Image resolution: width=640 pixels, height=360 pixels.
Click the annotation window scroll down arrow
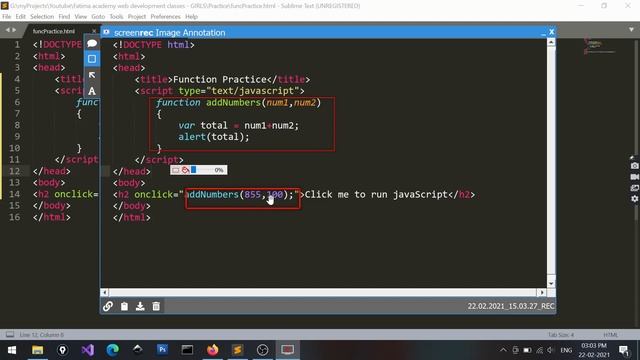[551, 284]
